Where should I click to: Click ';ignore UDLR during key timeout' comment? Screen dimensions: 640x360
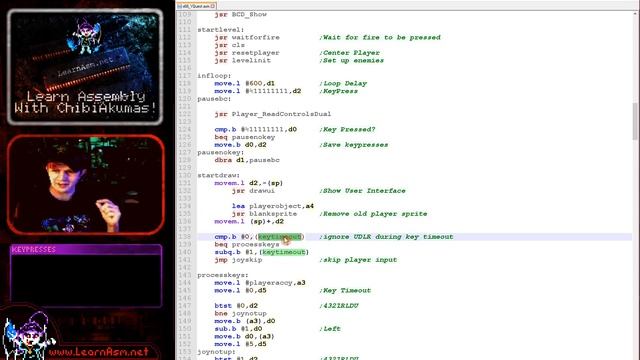[x=386, y=237]
